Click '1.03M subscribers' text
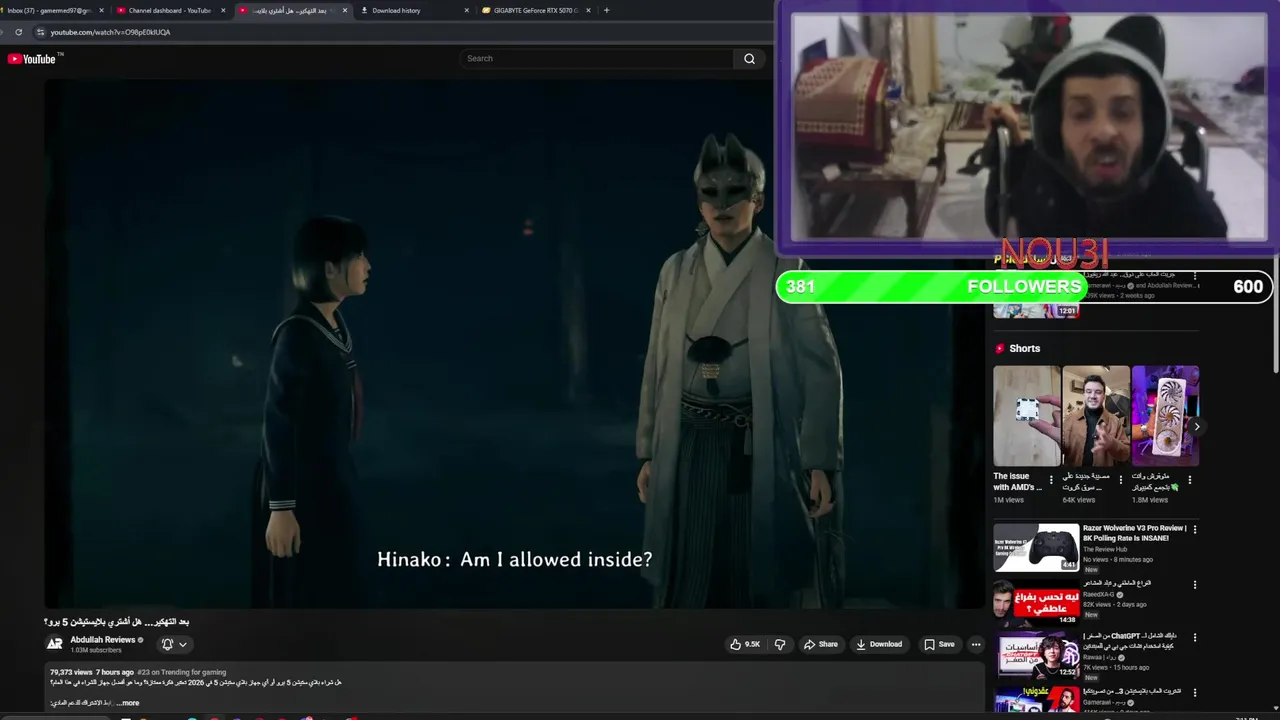The width and height of the screenshot is (1280, 720). [96, 651]
